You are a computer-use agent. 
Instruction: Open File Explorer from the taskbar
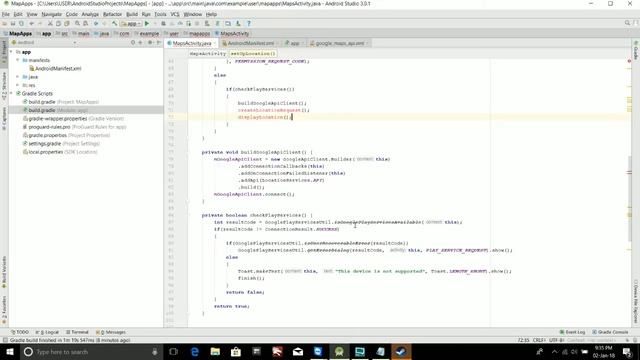coord(215,352)
